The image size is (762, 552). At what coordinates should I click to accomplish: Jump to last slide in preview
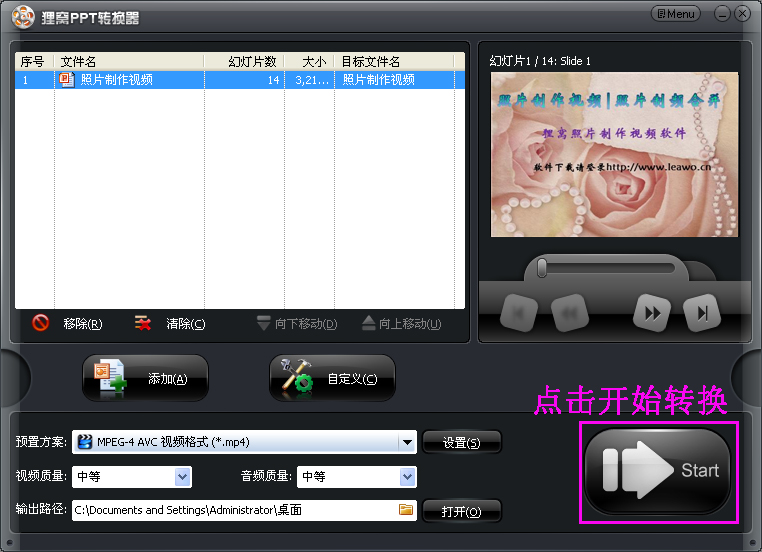click(x=702, y=313)
